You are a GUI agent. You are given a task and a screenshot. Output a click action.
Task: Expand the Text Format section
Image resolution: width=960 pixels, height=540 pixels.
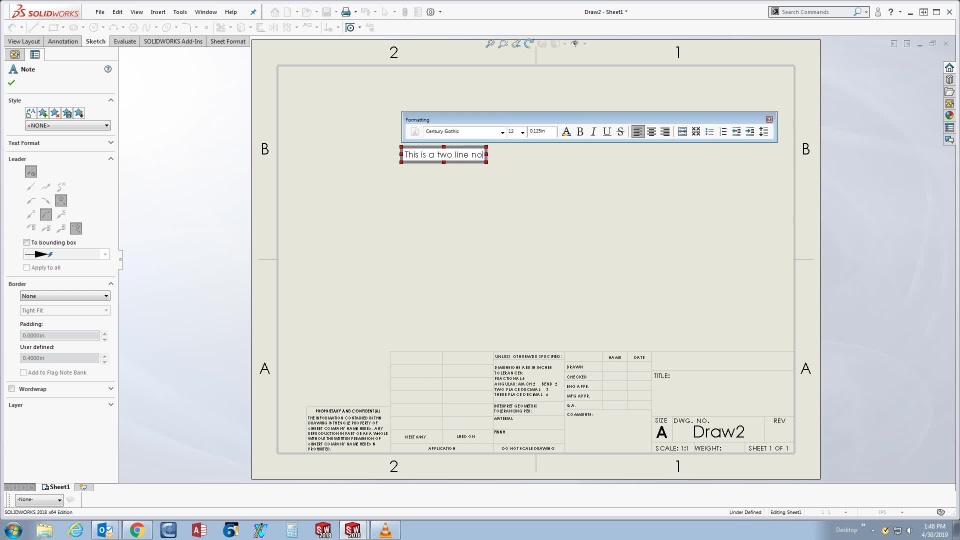click(x=111, y=143)
